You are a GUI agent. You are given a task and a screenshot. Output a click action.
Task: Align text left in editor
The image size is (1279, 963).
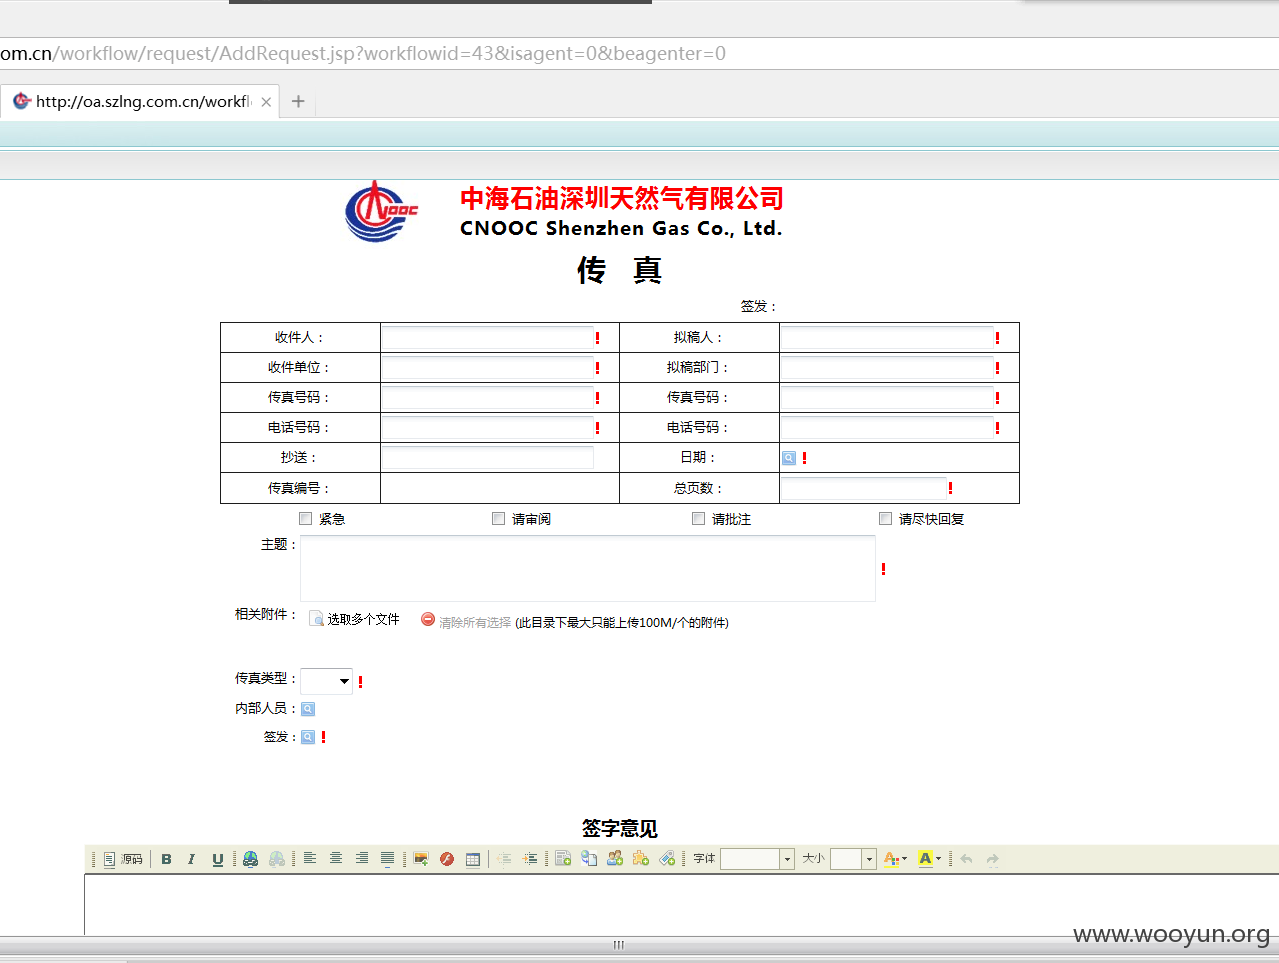pos(310,859)
